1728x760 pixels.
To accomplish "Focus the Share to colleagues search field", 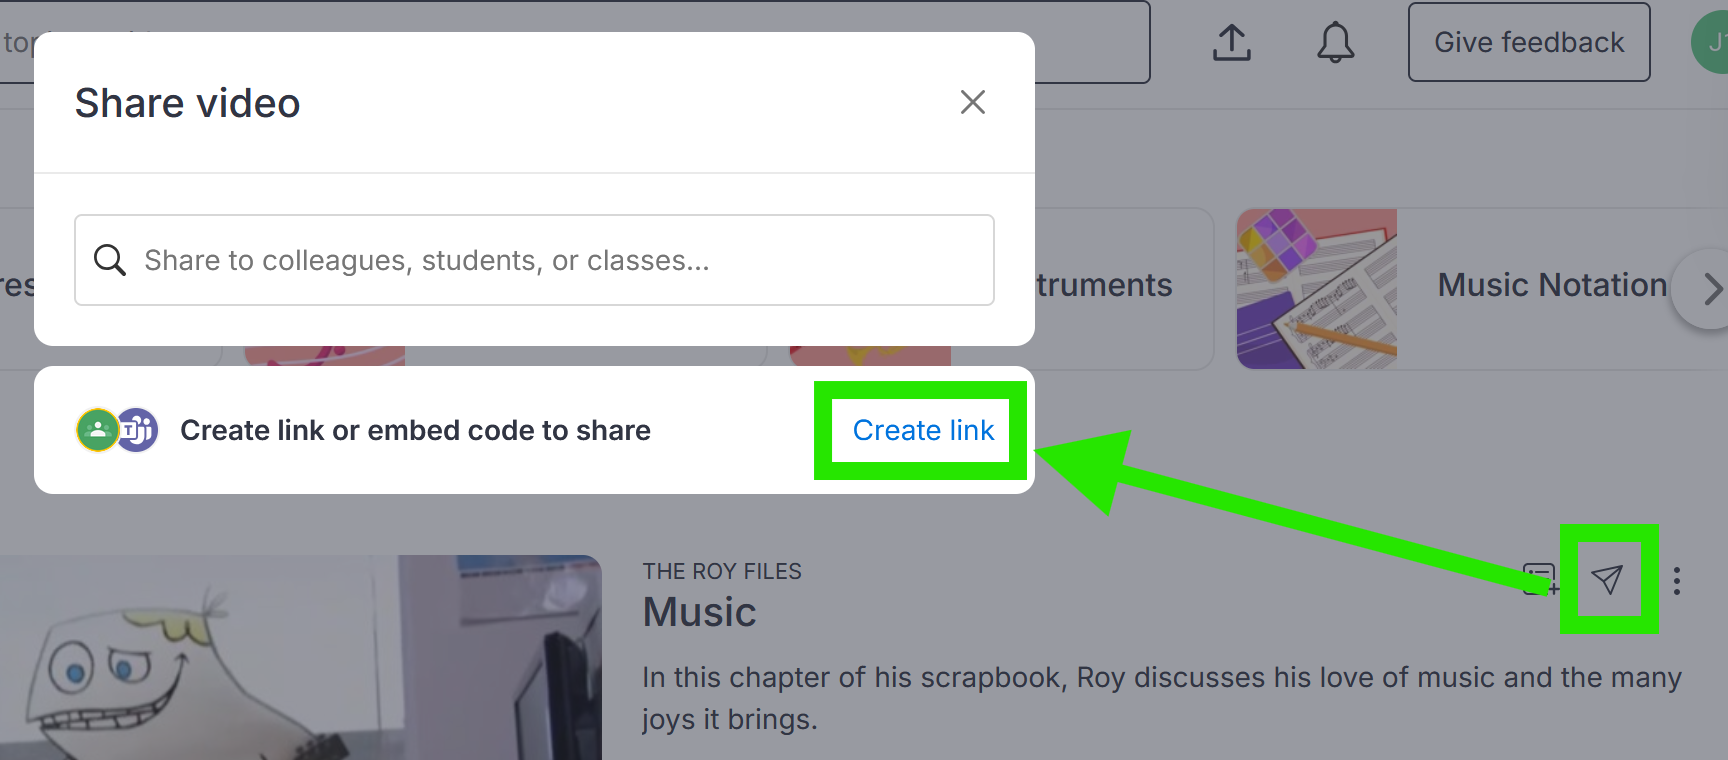I will click(x=534, y=260).
